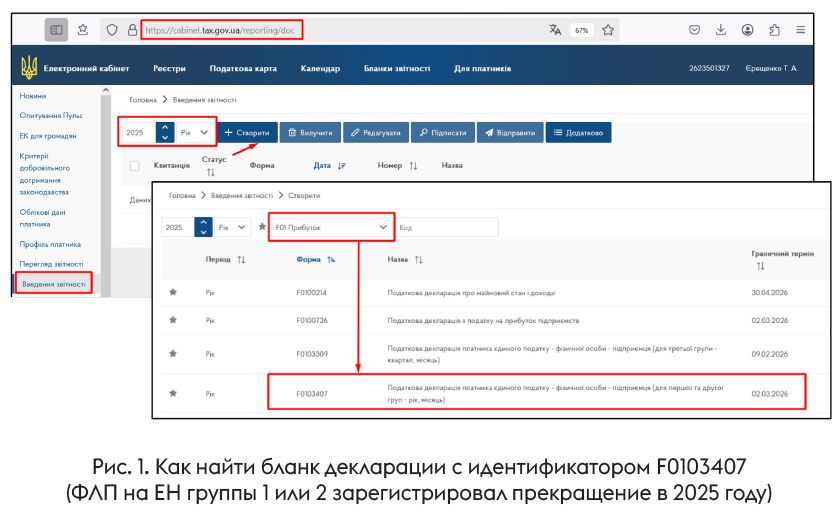Click the browser bookmark star icon

coord(608,30)
